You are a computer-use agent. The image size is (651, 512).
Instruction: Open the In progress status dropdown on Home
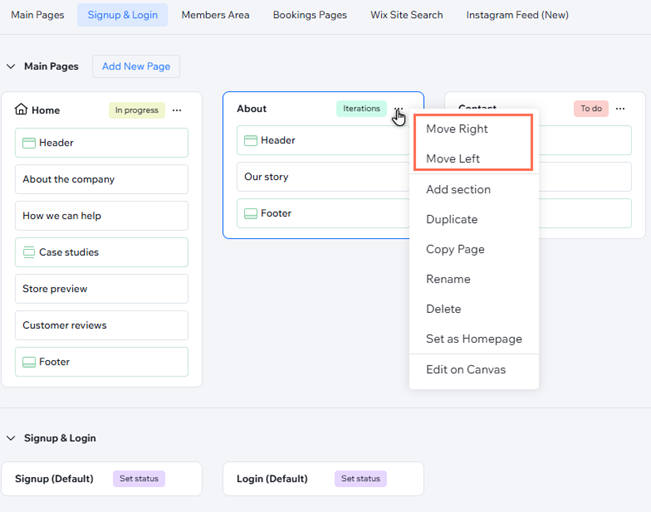click(137, 110)
